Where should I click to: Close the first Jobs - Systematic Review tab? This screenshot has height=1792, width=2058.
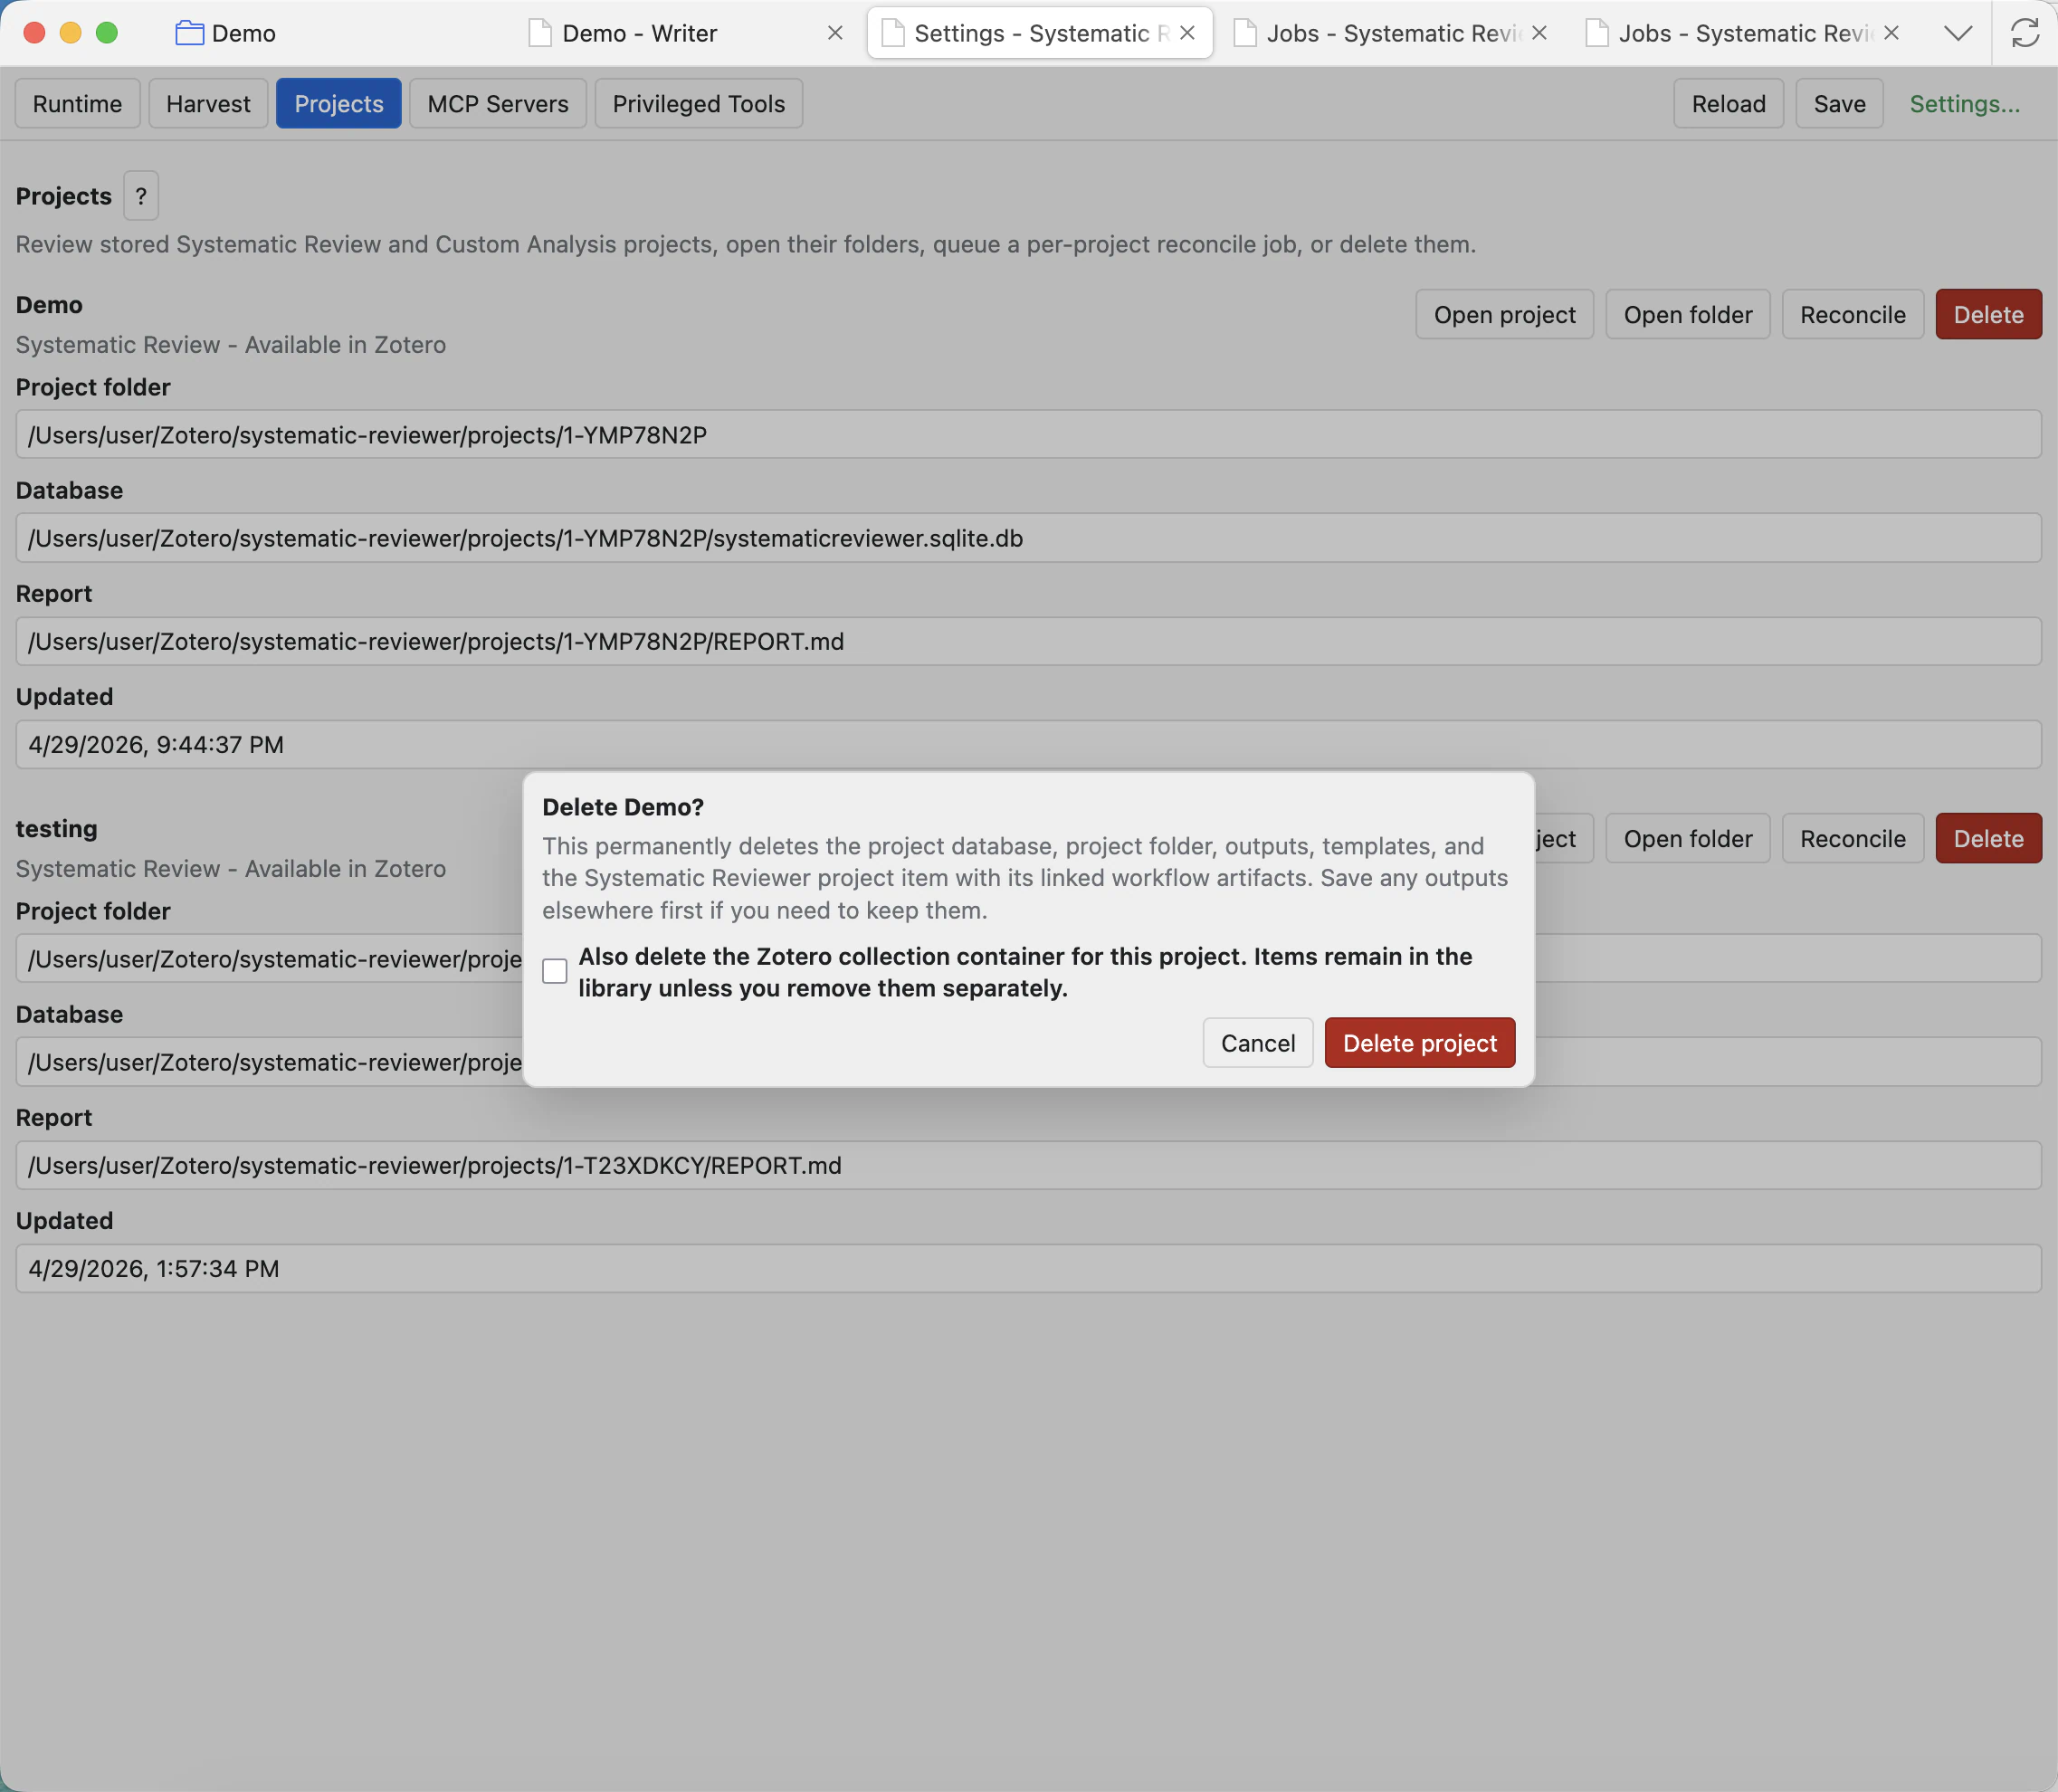[x=1539, y=33]
